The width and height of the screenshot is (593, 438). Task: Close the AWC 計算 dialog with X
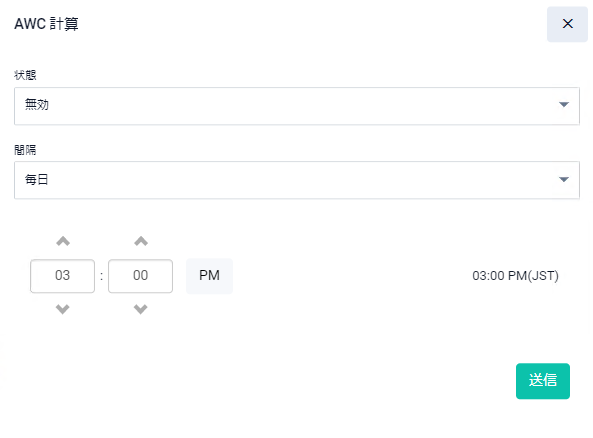coord(567,24)
